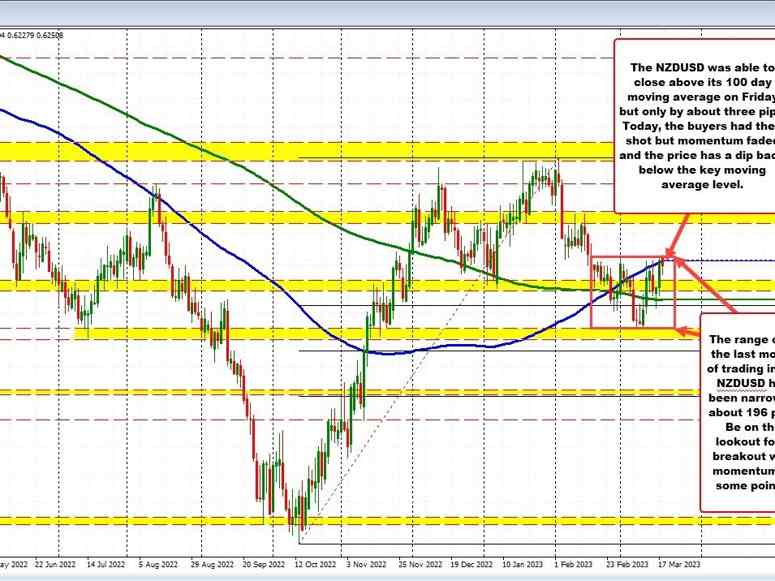
Task: Click the 0.62279 0.62508 price readout
Action: tap(35, 36)
